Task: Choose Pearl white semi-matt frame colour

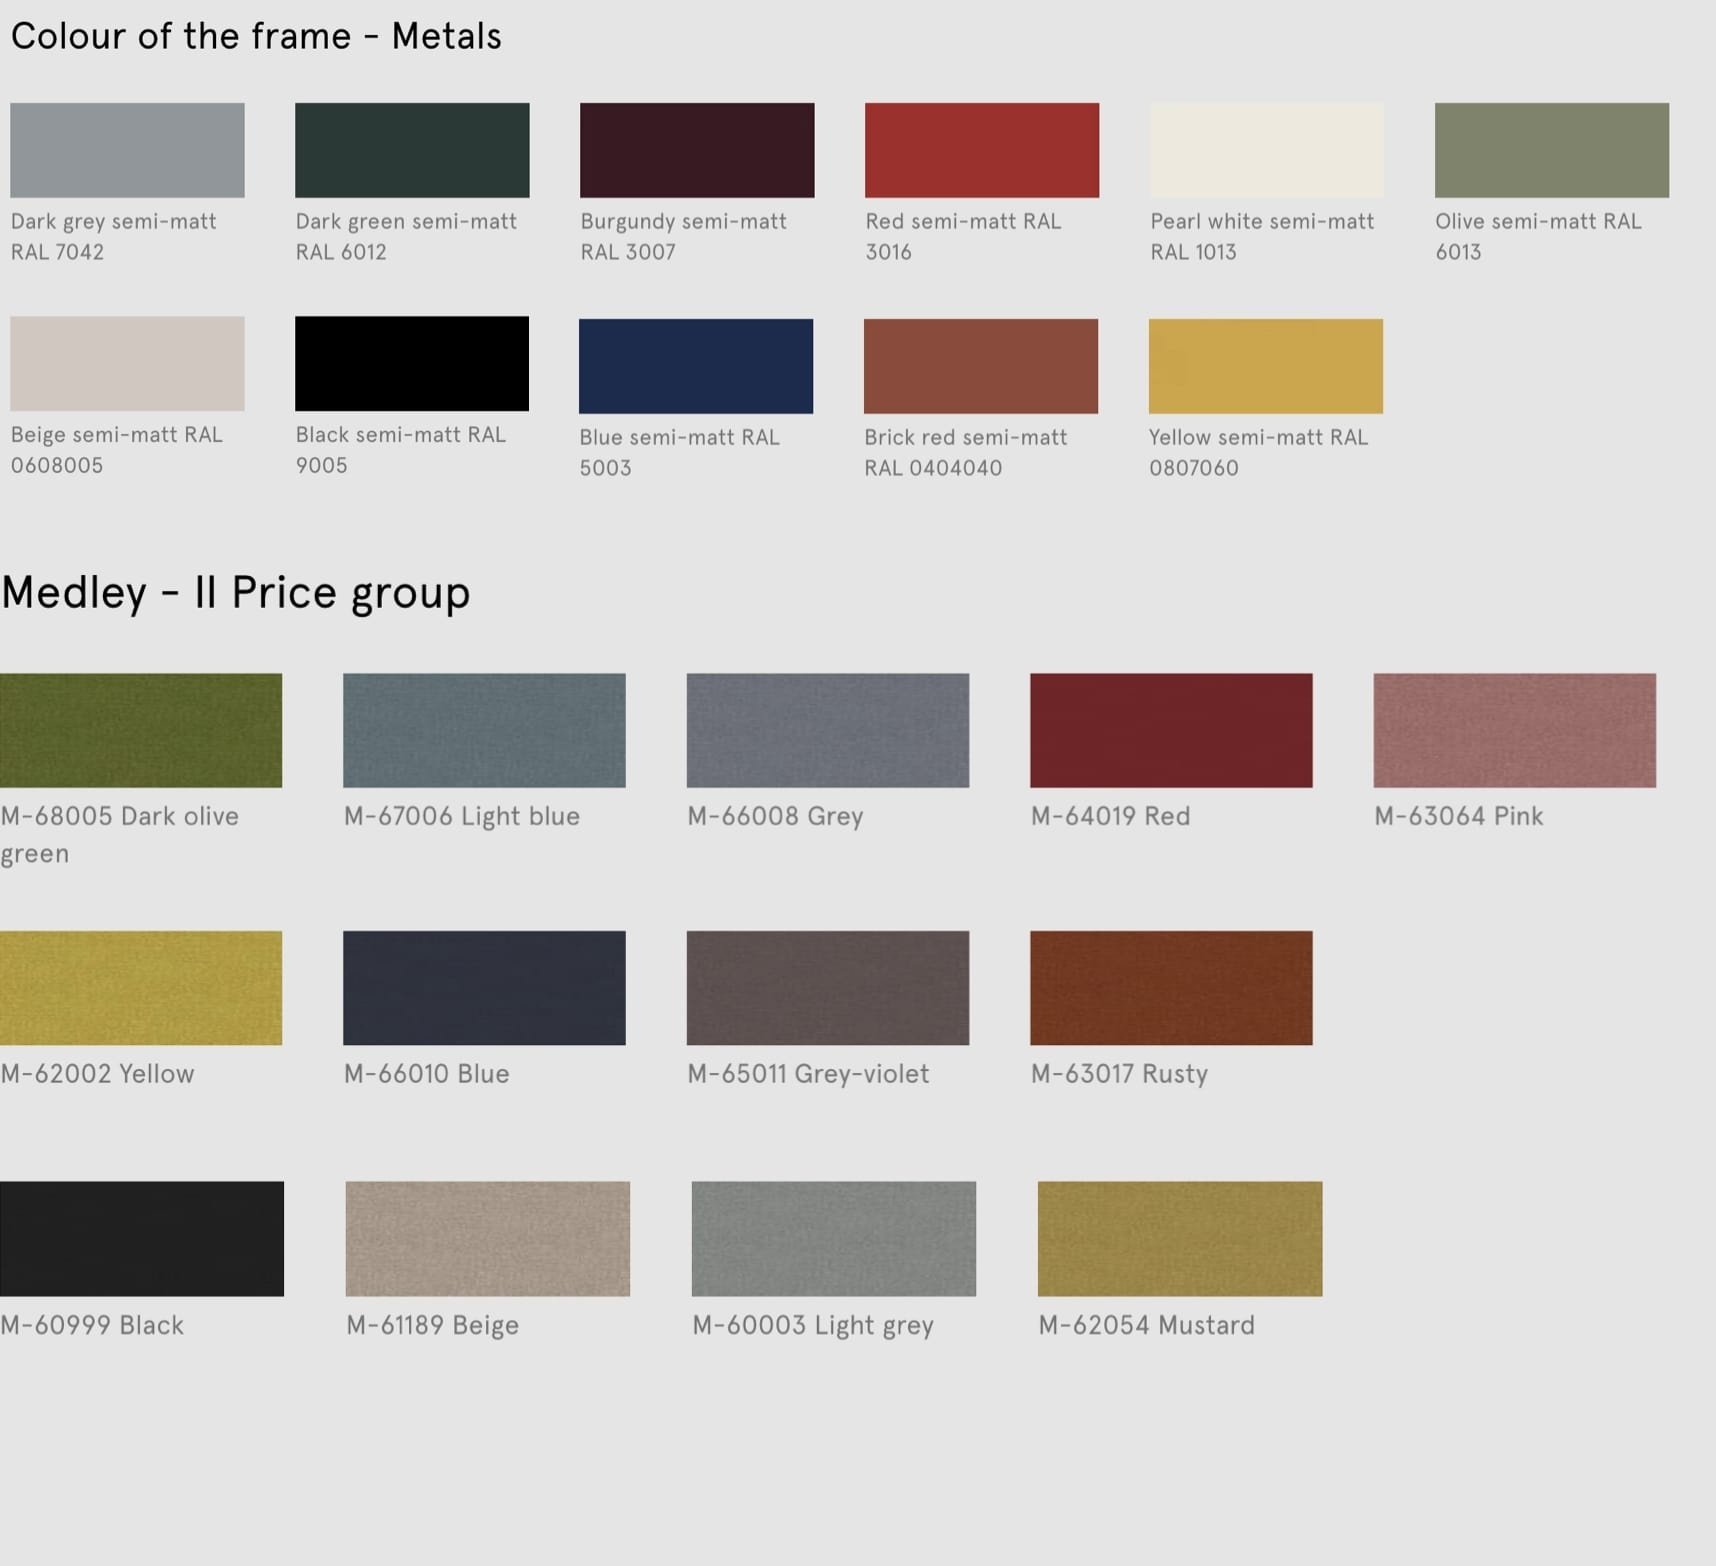Action: [1266, 150]
